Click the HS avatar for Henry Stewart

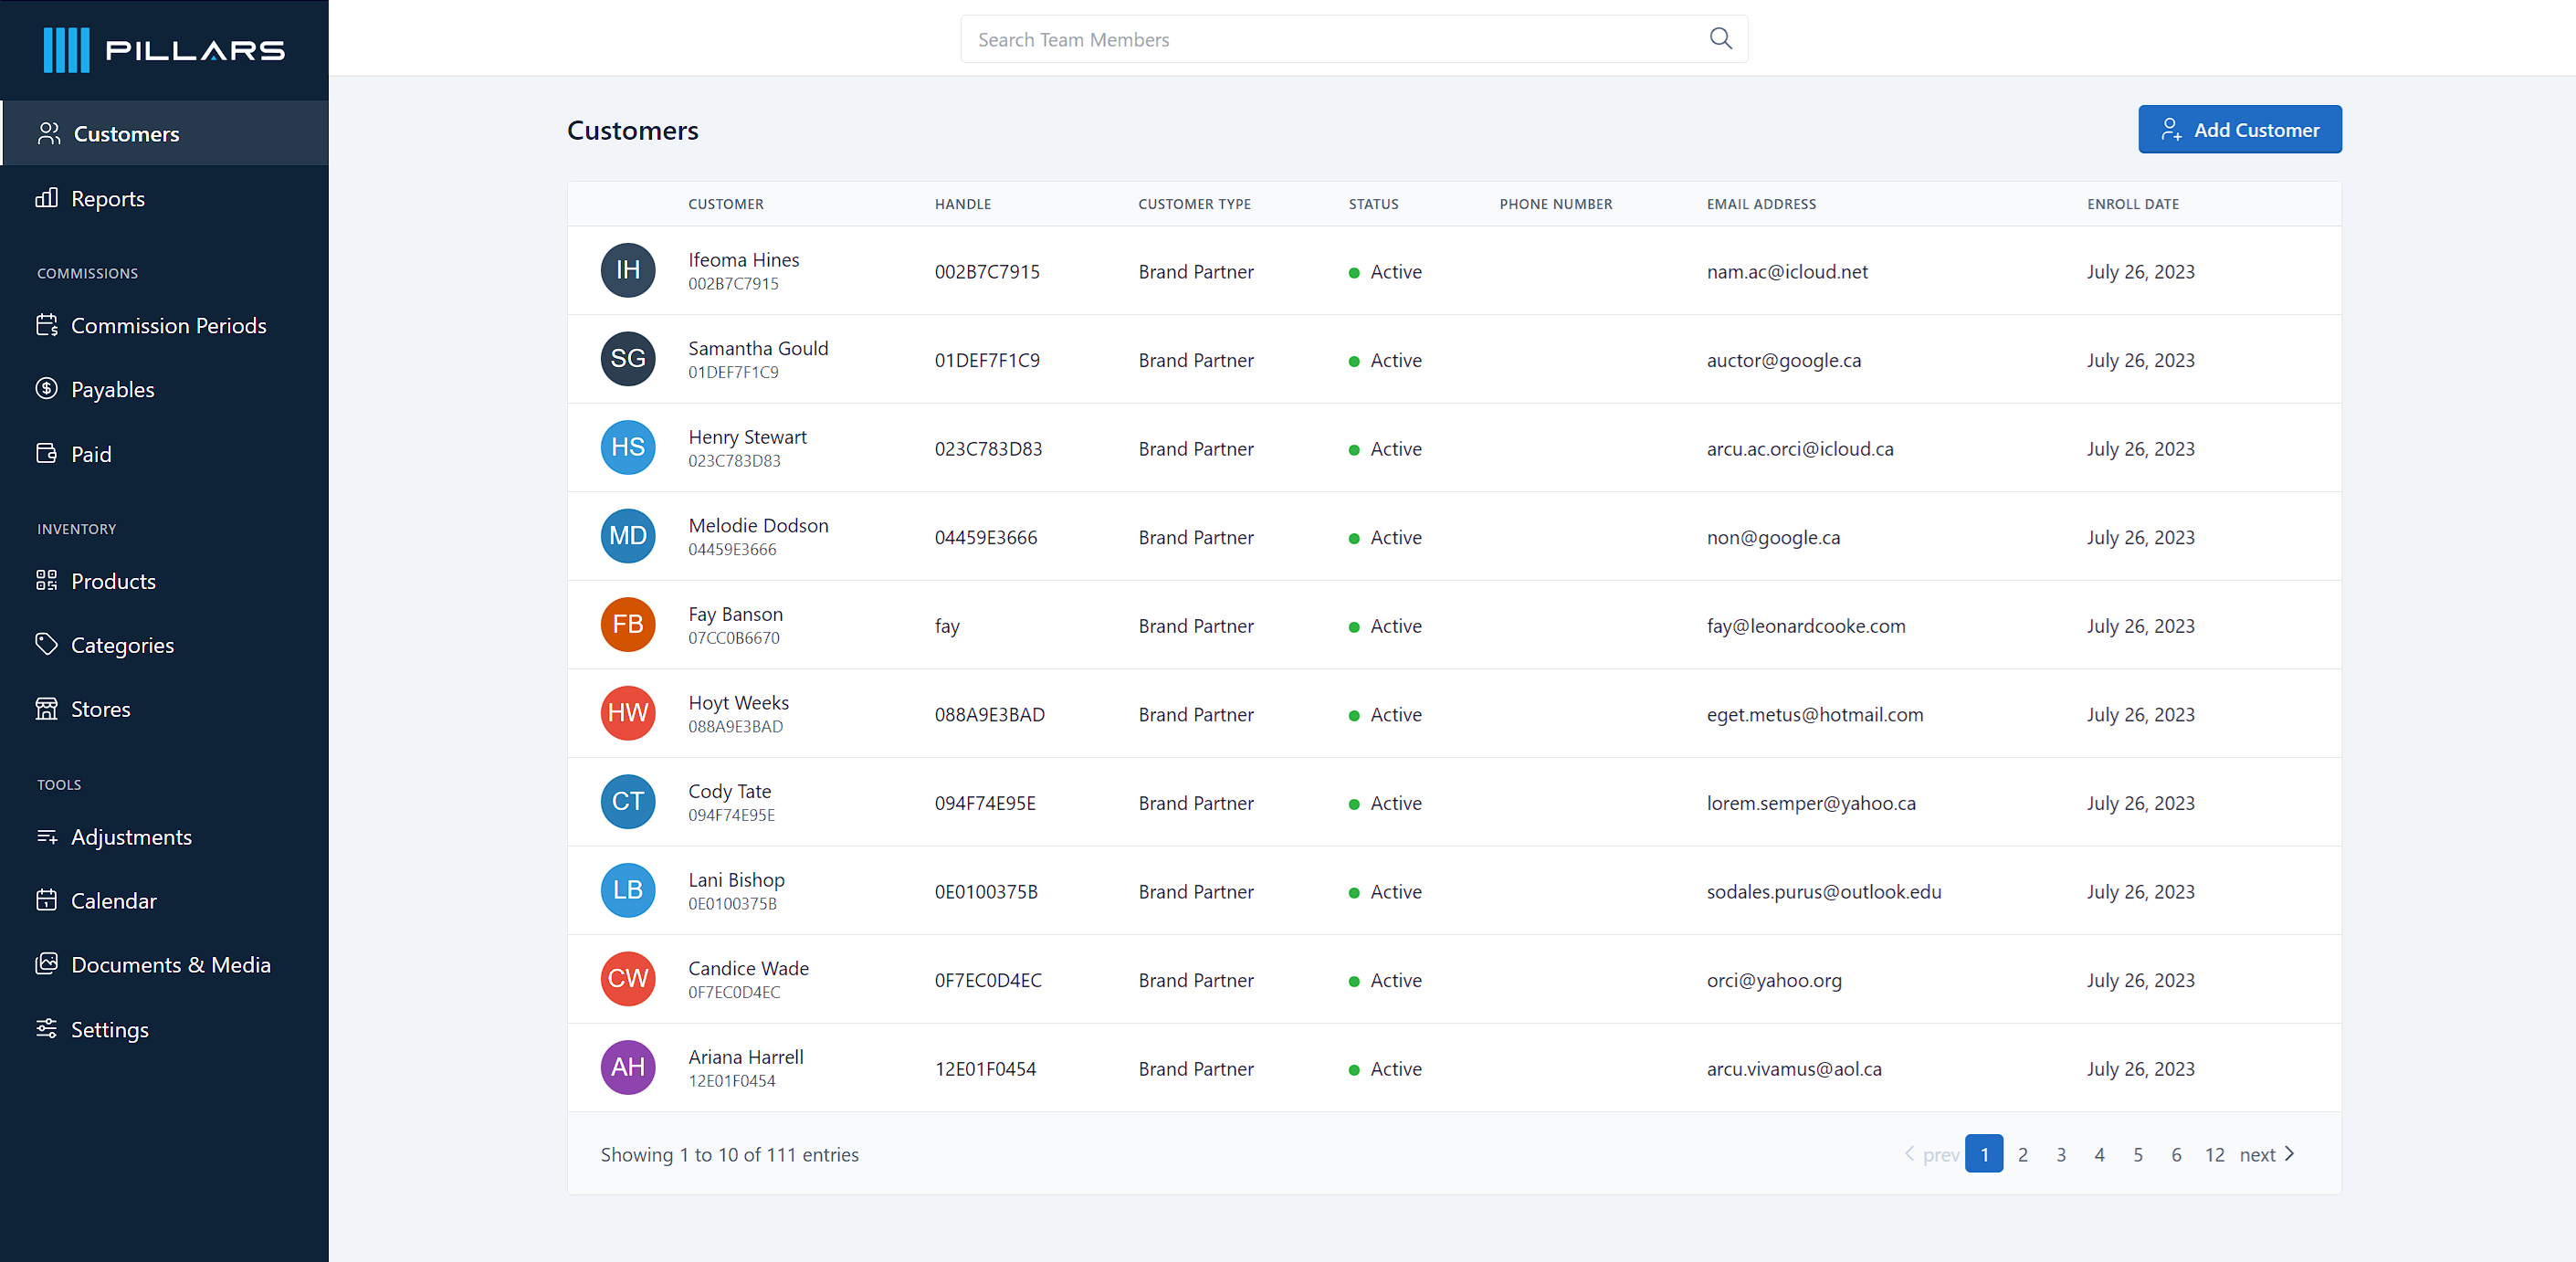point(627,447)
